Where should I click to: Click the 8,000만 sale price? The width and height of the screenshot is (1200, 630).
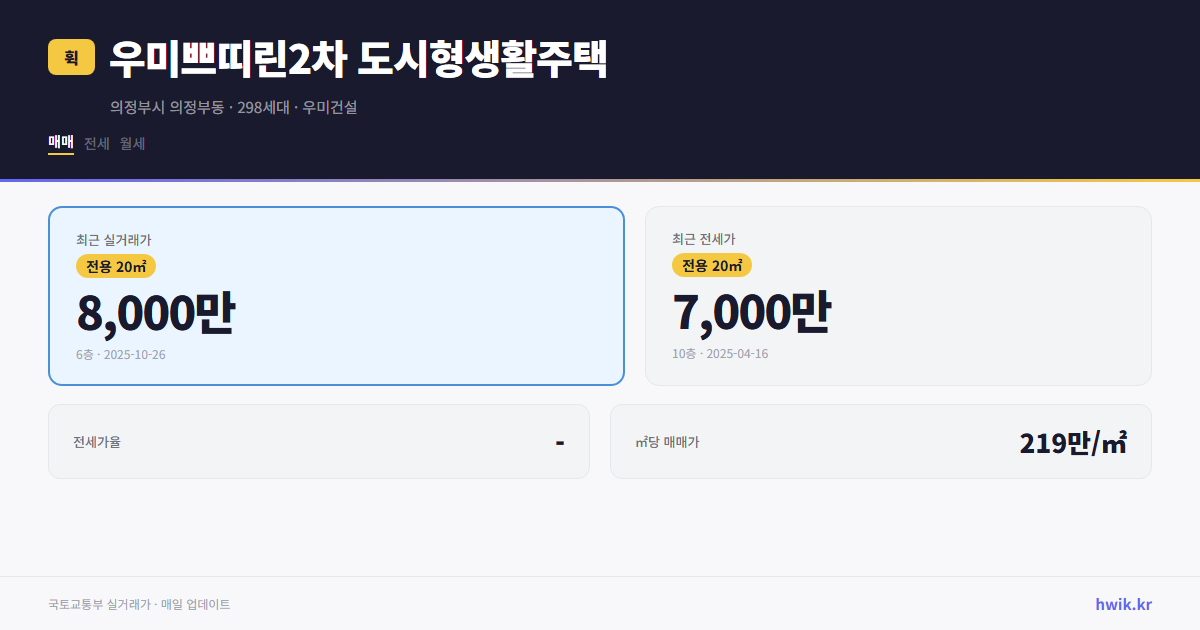pyautogui.click(x=156, y=311)
